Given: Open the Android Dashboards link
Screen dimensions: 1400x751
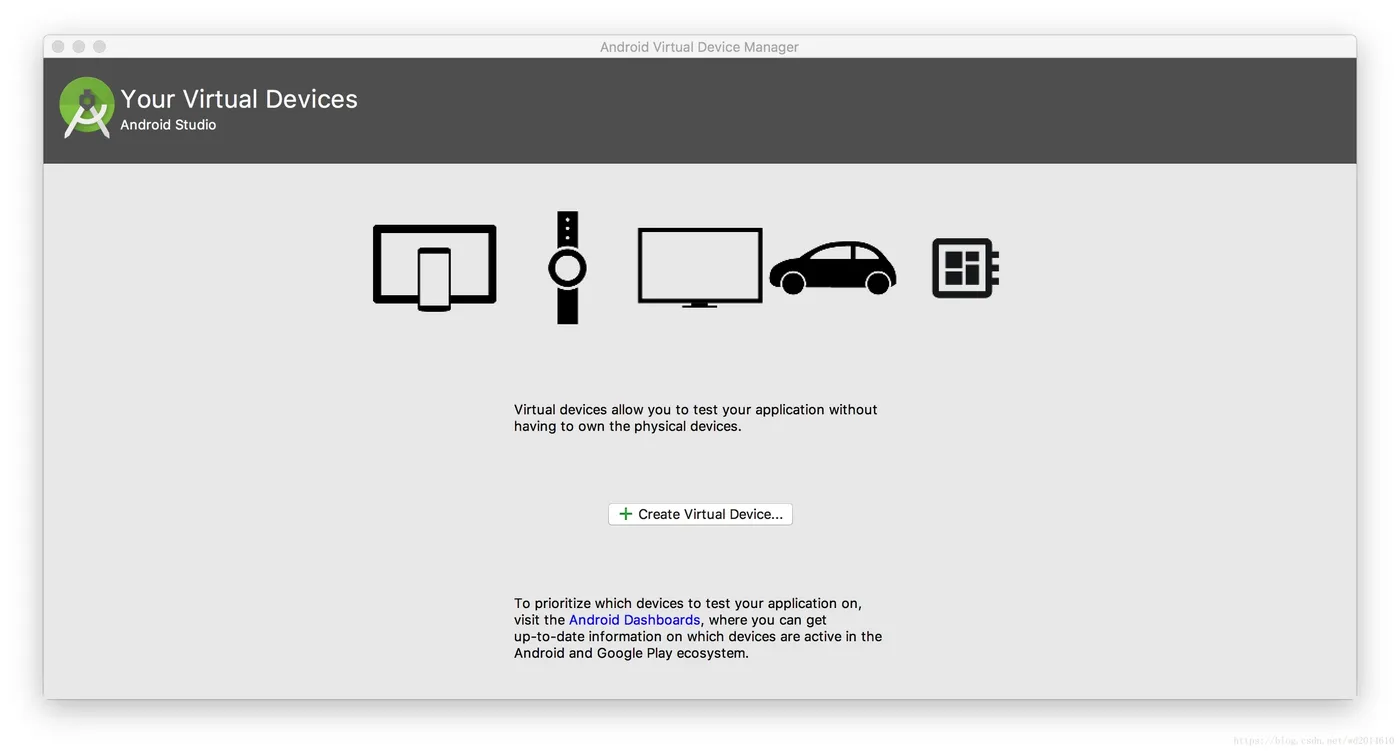Looking at the screenshot, I should (x=634, y=620).
